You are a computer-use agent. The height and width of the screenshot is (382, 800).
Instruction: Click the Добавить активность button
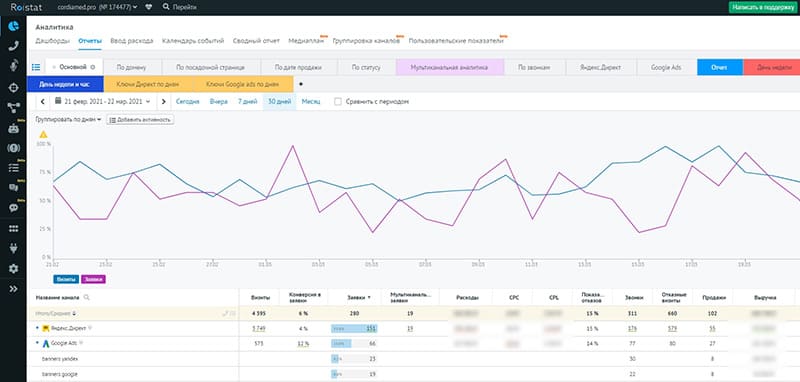[140, 119]
